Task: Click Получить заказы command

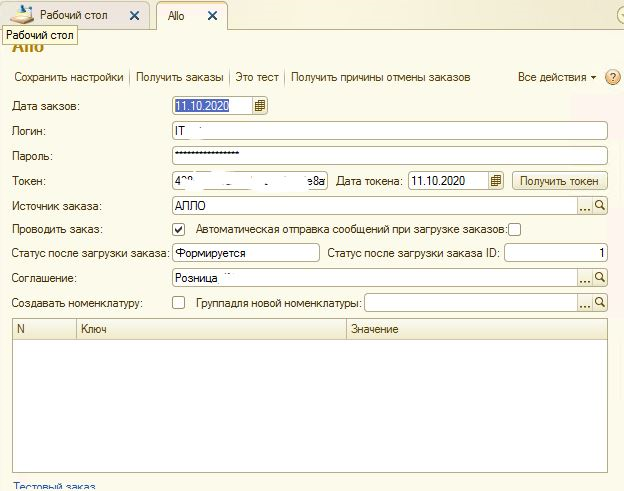Action: pyautogui.click(x=179, y=77)
